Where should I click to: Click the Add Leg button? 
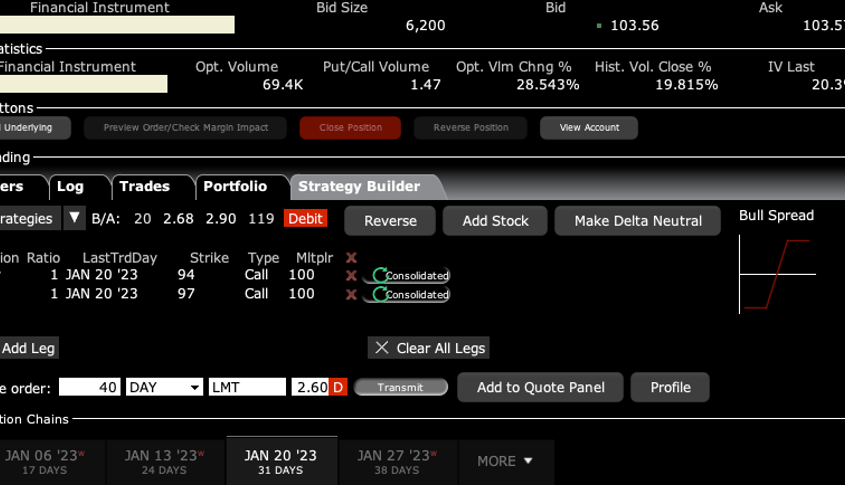28,348
